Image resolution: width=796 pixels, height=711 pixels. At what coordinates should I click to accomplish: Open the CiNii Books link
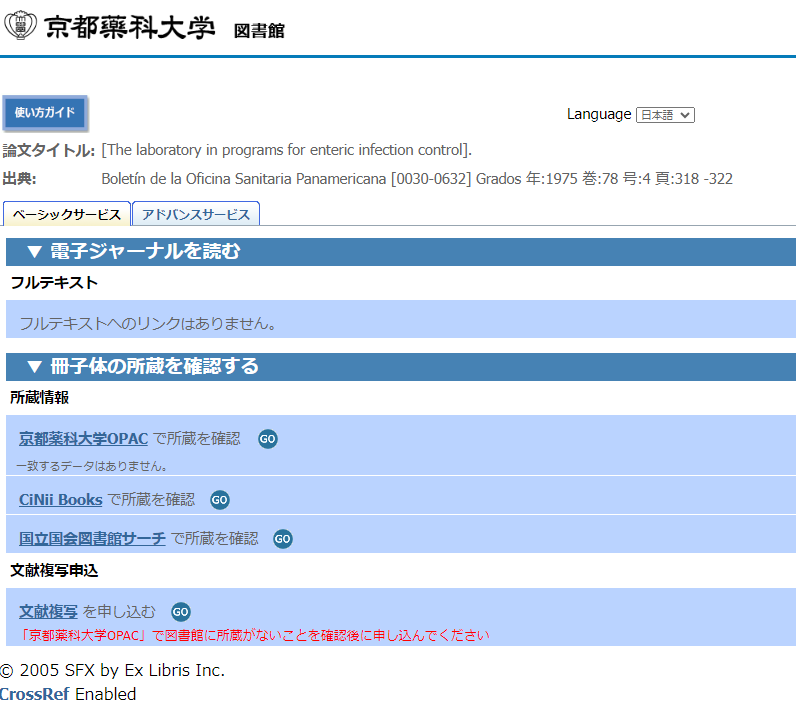pos(60,500)
